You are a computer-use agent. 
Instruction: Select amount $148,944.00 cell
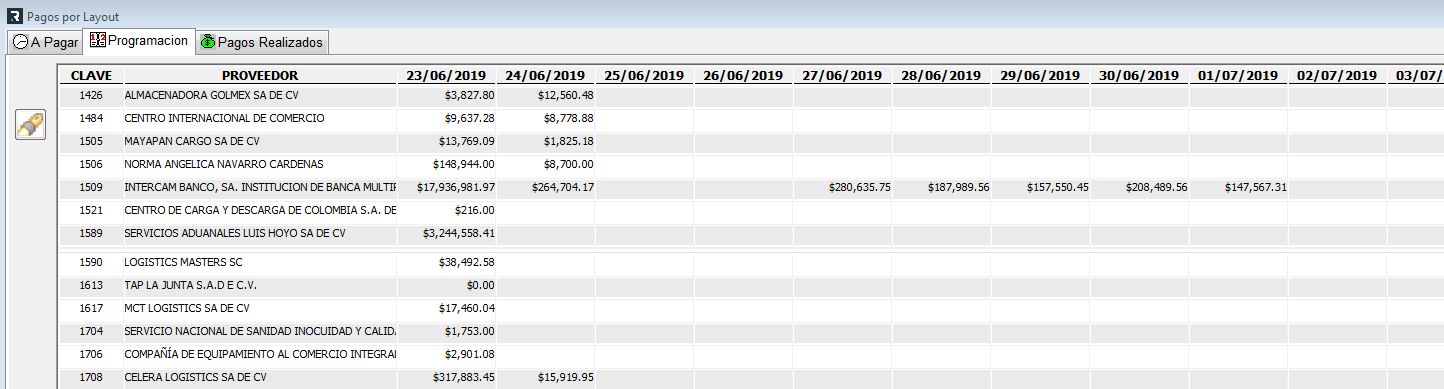click(447, 165)
